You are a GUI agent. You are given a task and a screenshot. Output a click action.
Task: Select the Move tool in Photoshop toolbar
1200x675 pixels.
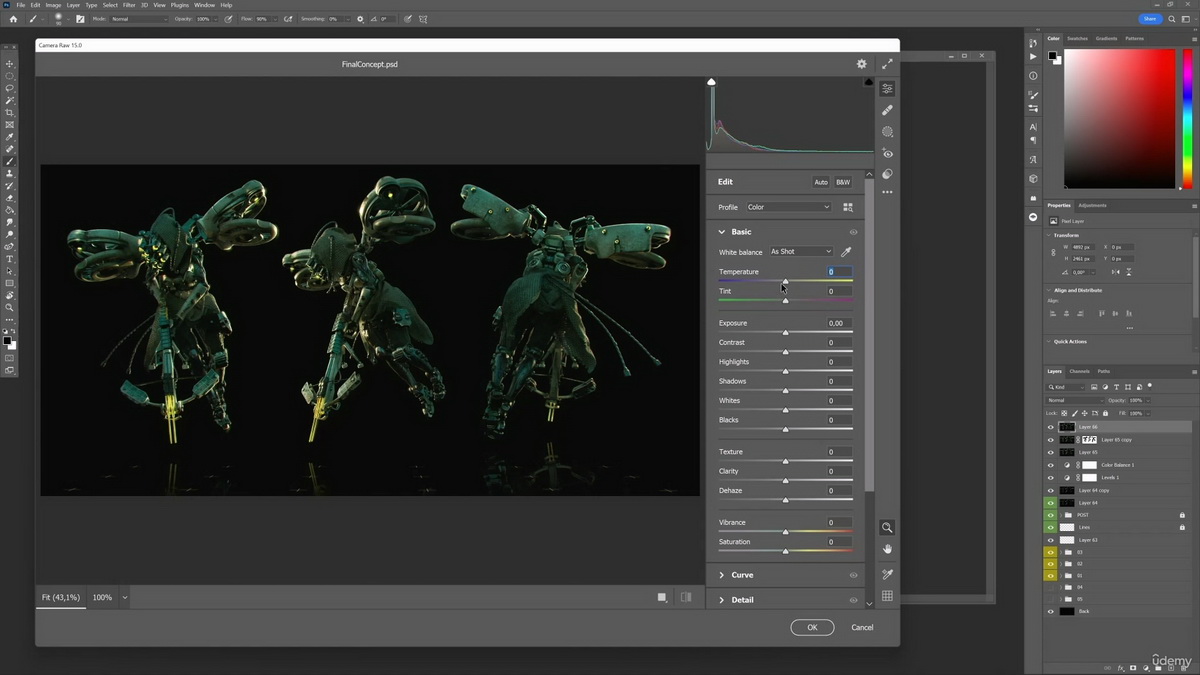click(10, 64)
